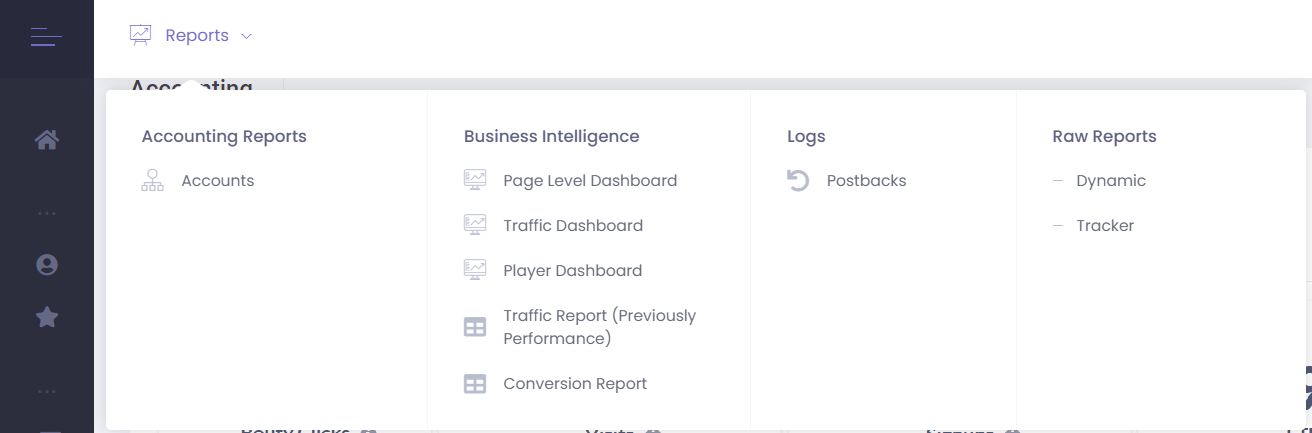The image size is (1312, 433).
Task: Click the Reports presentation chart icon
Action: click(x=140, y=35)
